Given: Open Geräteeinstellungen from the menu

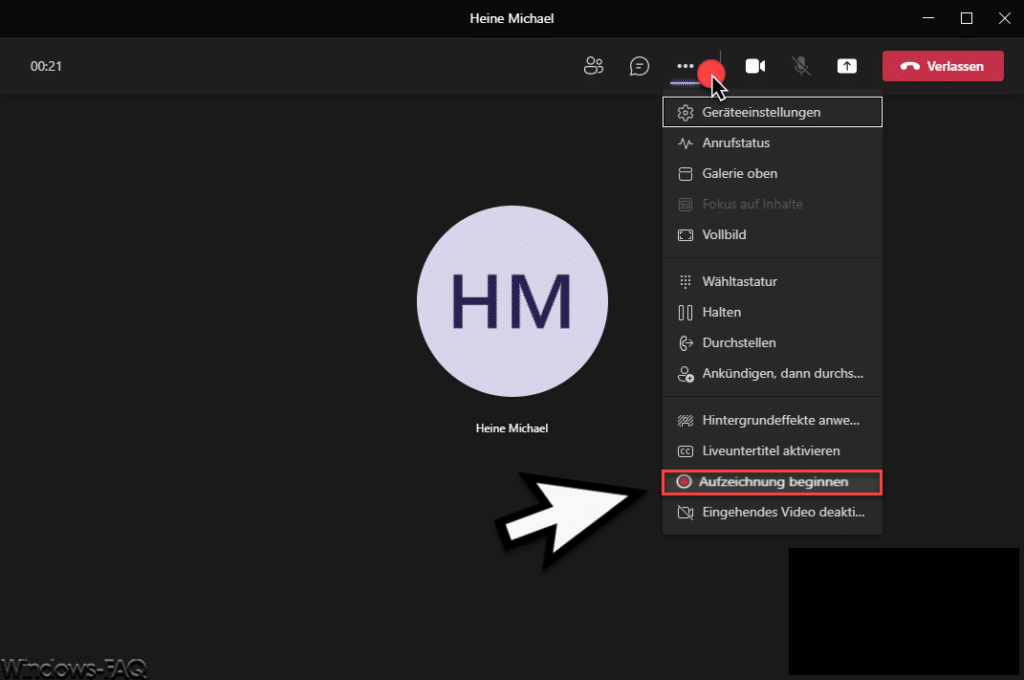Looking at the screenshot, I should coord(772,112).
